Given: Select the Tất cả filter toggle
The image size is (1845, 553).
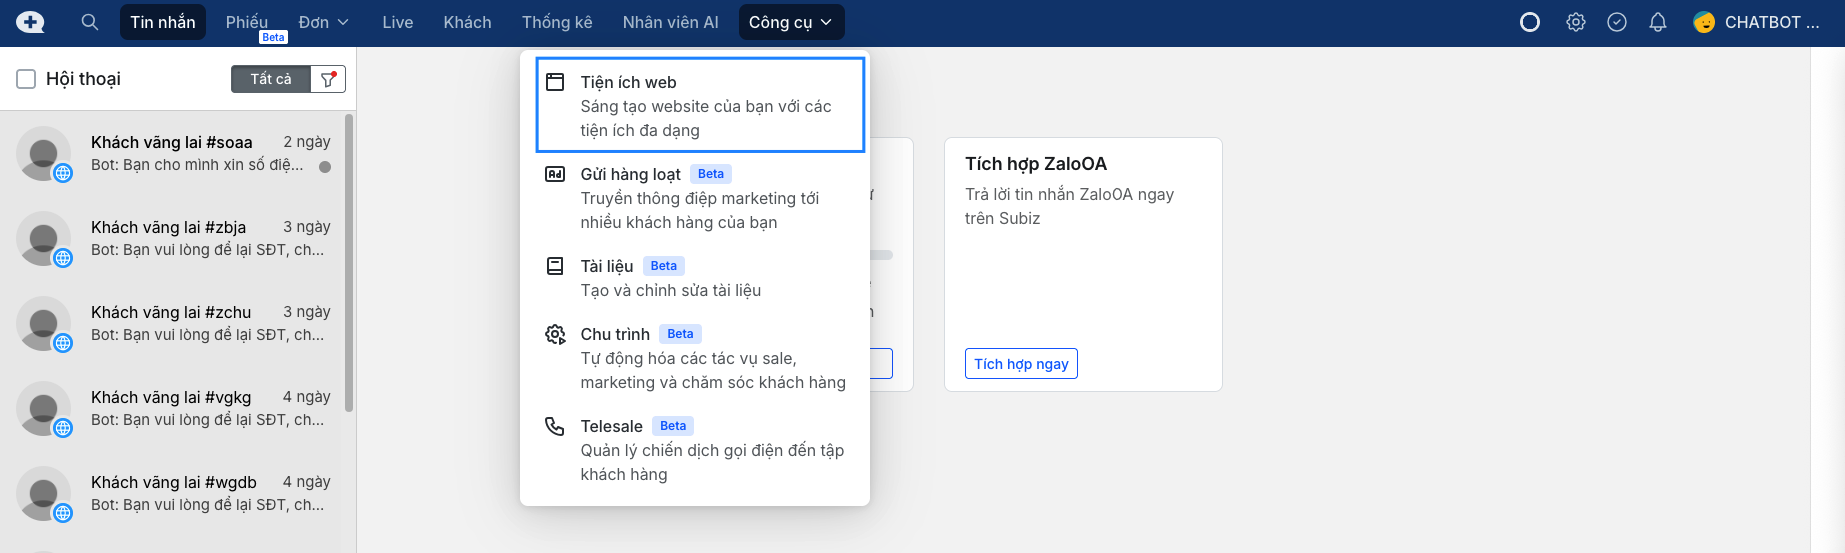Looking at the screenshot, I should click(271, 79).
